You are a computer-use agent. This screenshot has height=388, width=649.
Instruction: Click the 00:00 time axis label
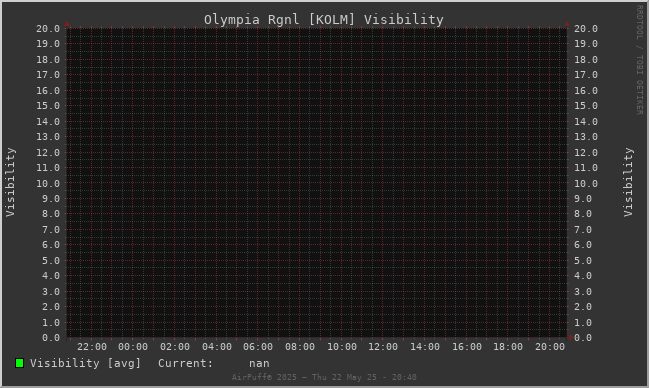tap(133, 347)
